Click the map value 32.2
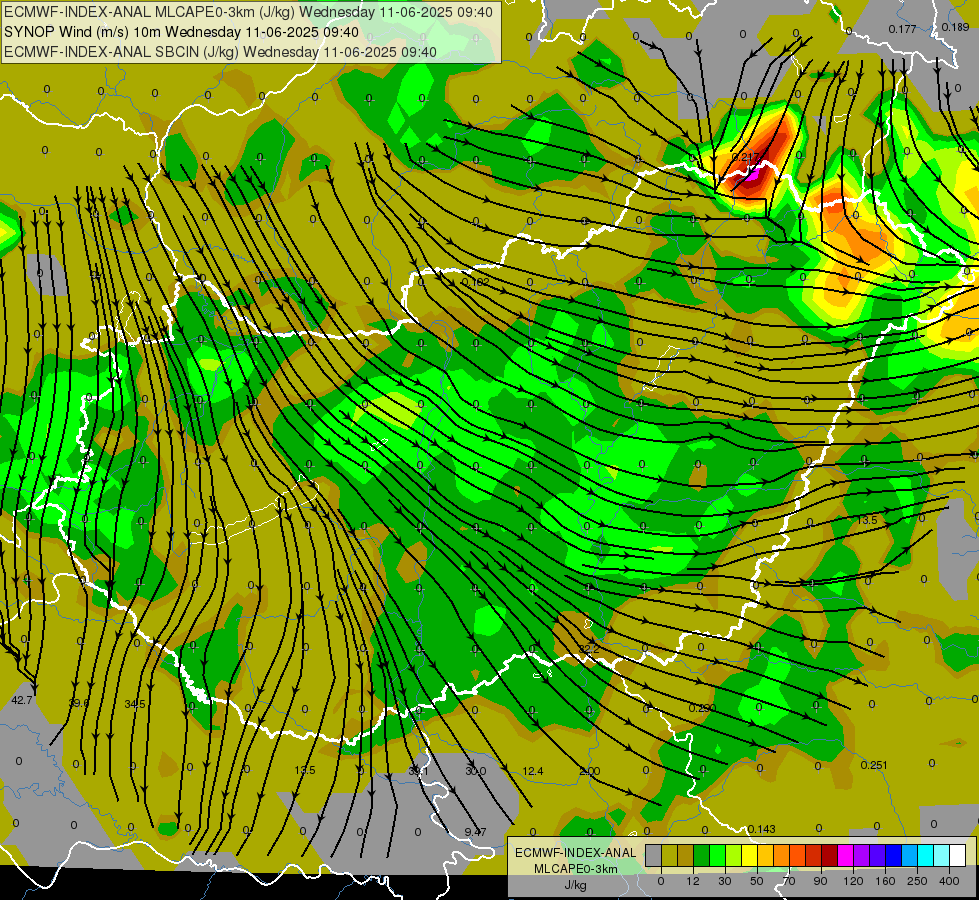The width and height of the screenshot is (979, 900). [x=588, y=649]
